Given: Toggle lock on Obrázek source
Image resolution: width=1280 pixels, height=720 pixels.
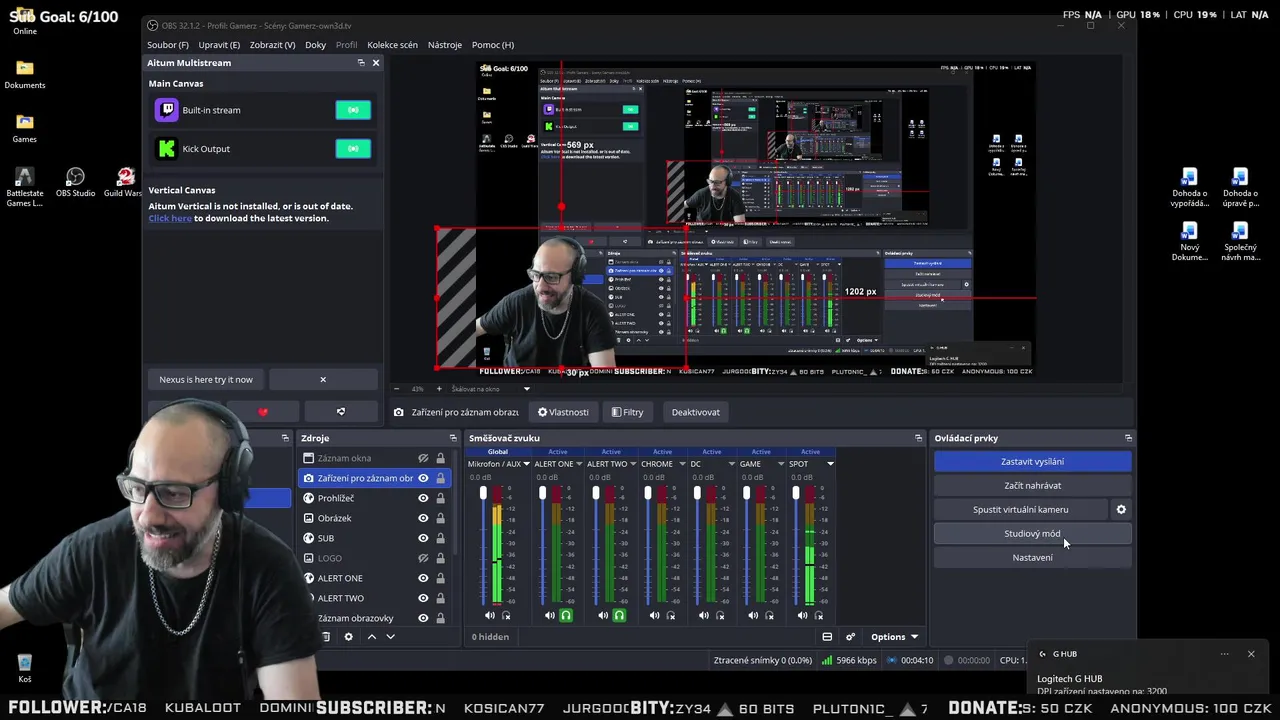Looking at the screenshot, I should coord(440,518).
